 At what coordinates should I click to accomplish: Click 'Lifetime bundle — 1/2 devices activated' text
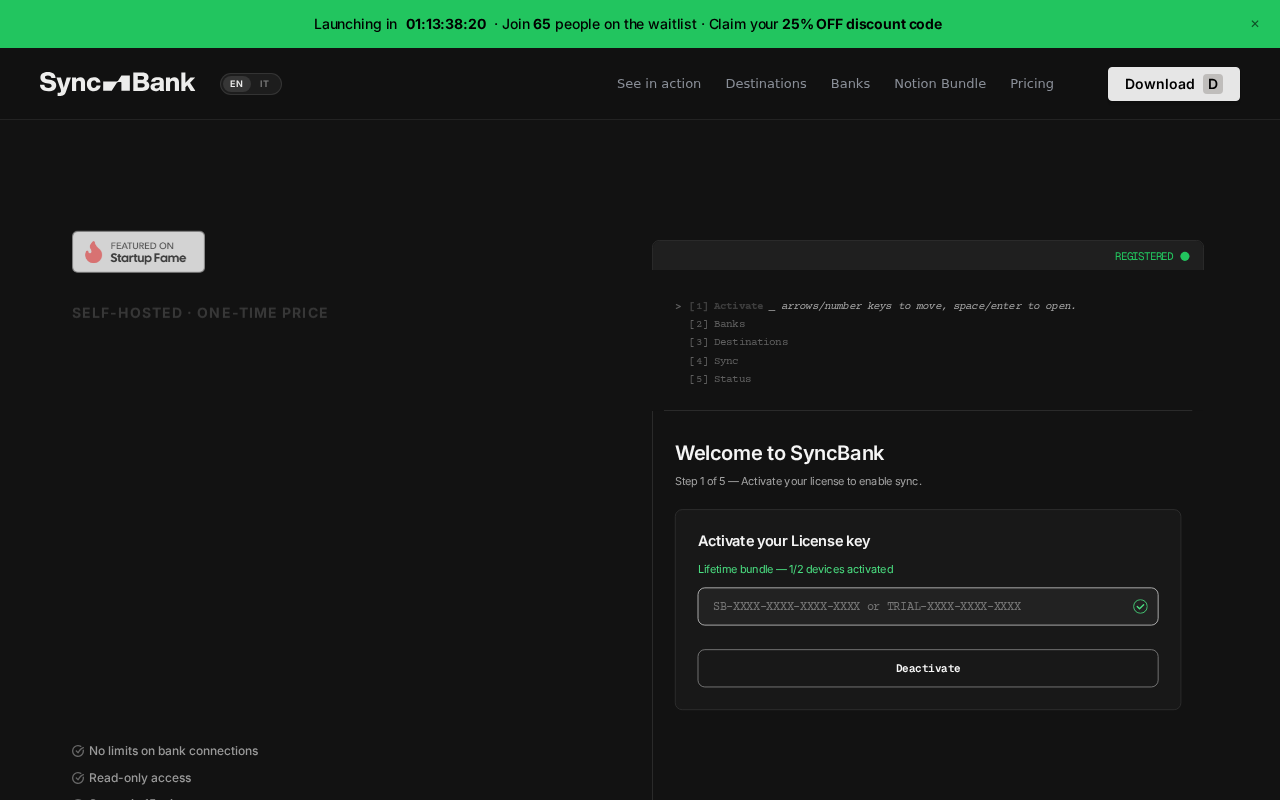tap(795, 569)
